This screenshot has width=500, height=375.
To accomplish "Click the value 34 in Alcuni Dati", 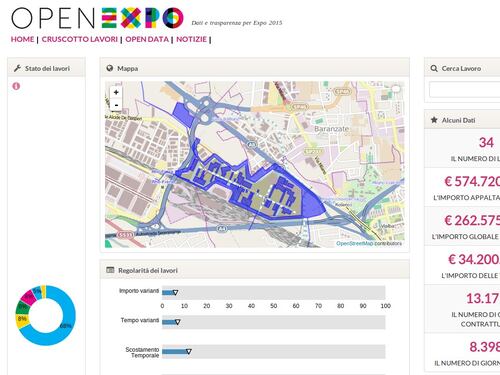I will click(x=486, y=143).
